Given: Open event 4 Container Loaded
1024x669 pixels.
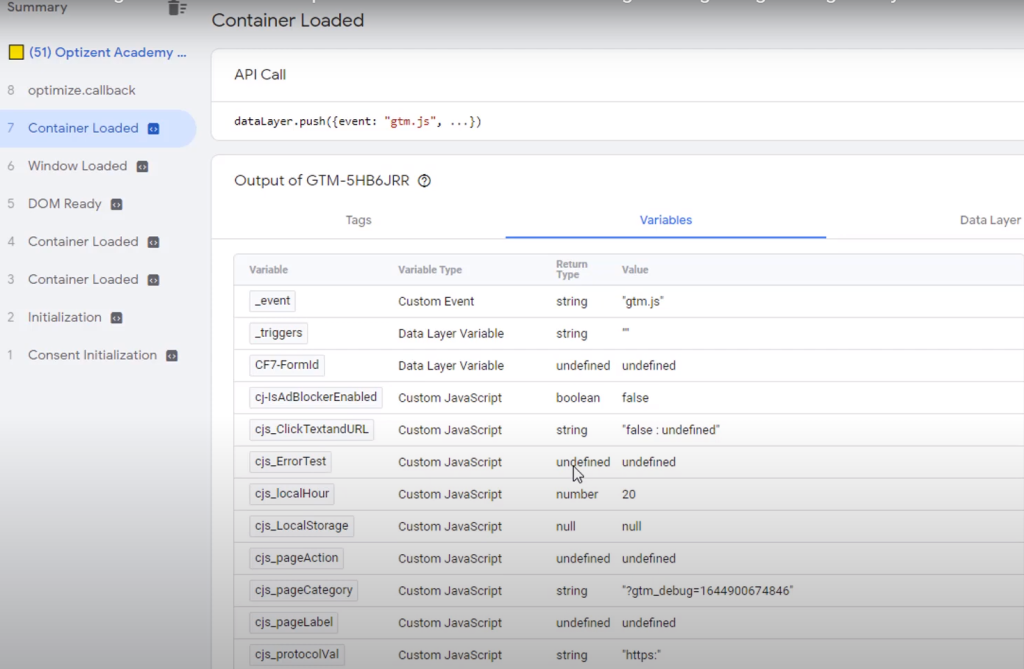Looking at the screenshot, I should pos(83,242).
